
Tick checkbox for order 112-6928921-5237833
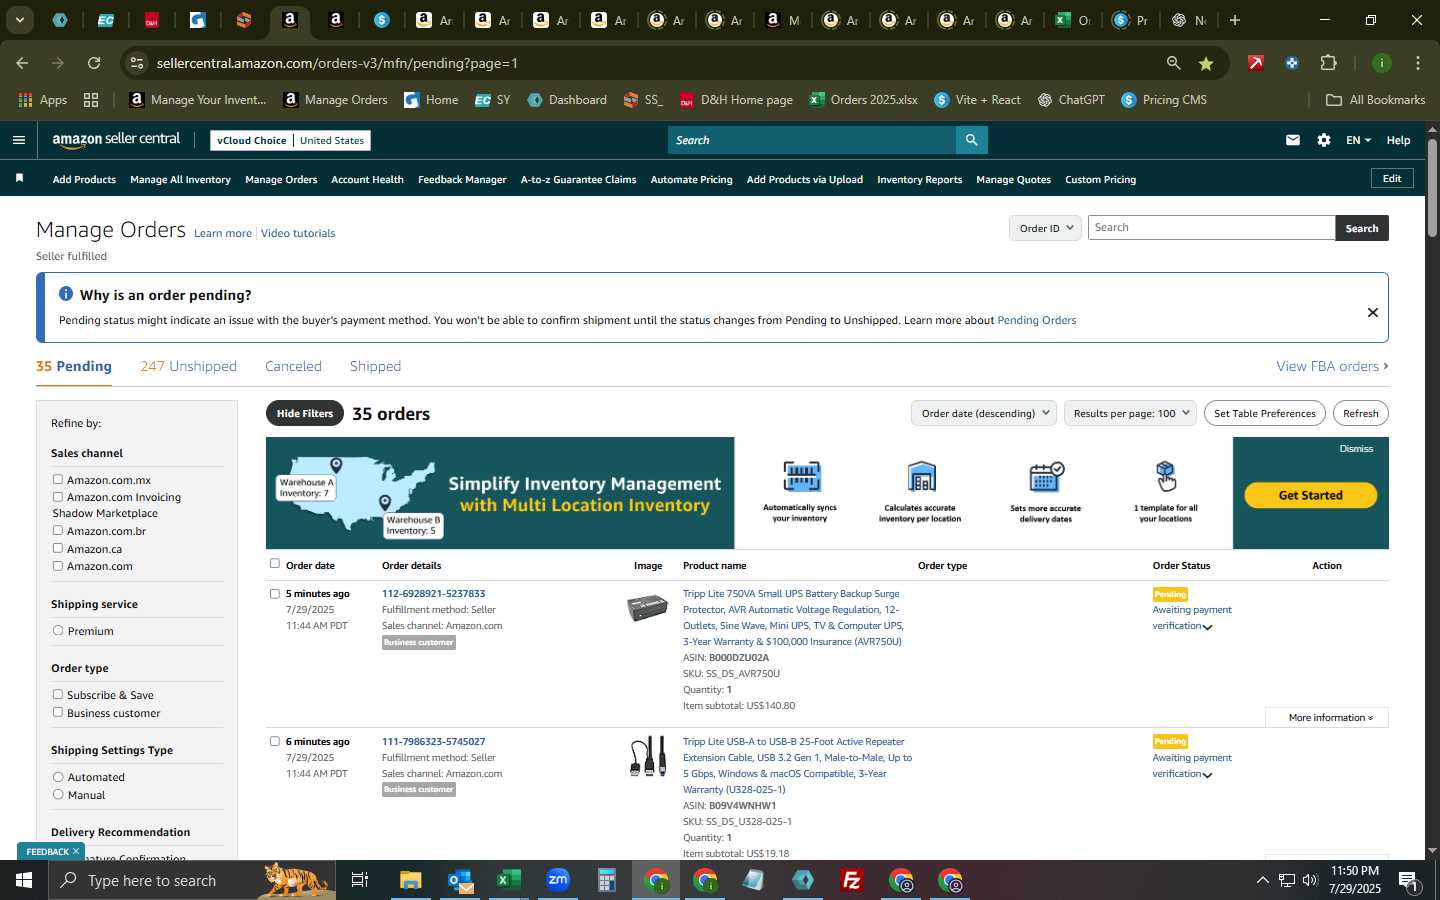point(275,593)
